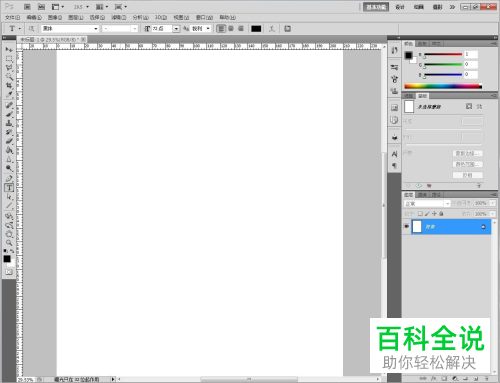Open the 窗口 (Window) menu
The image size is (500, 383).
pos(204,17)
